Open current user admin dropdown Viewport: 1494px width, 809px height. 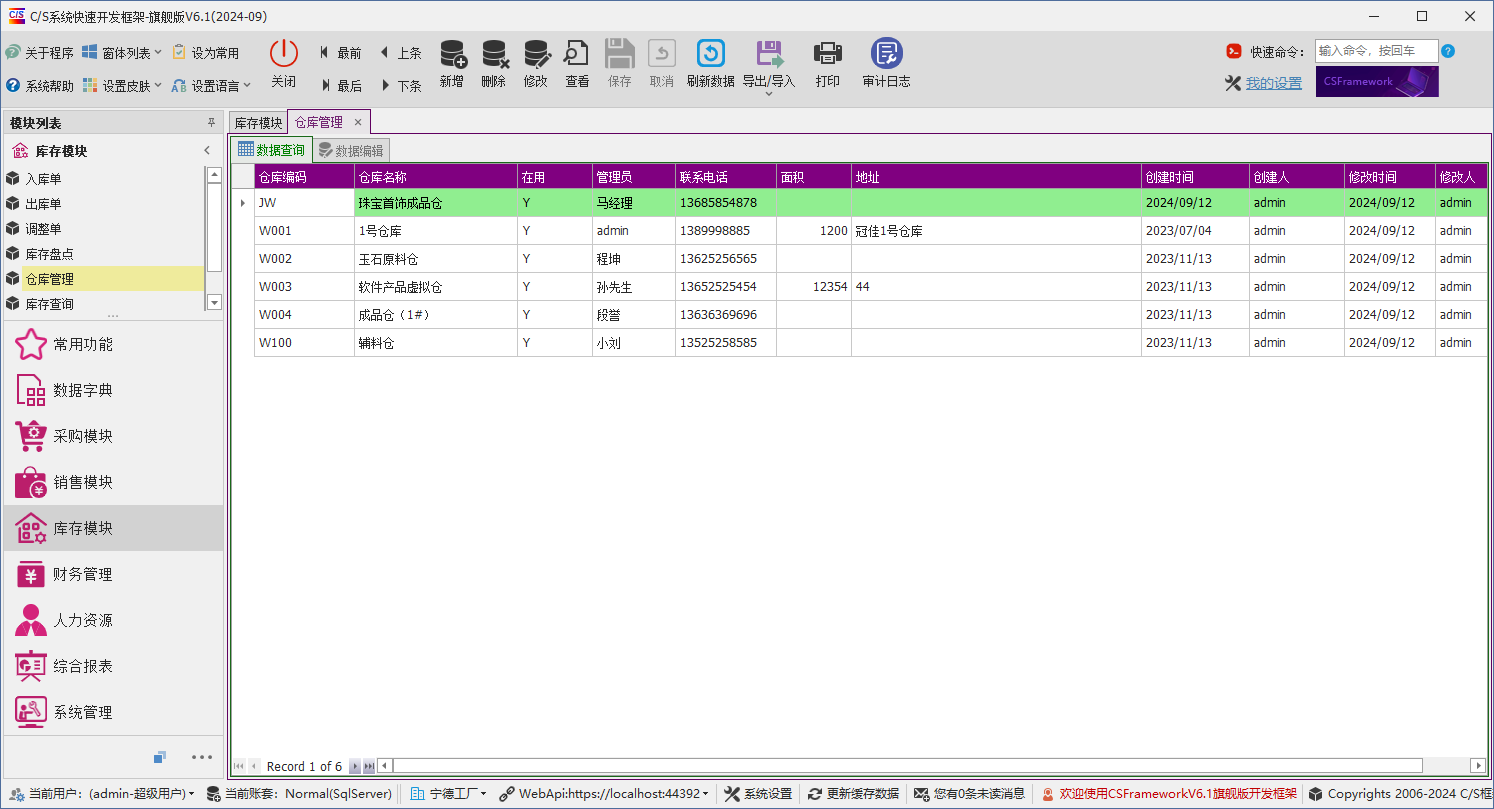[x=100, y=794]
